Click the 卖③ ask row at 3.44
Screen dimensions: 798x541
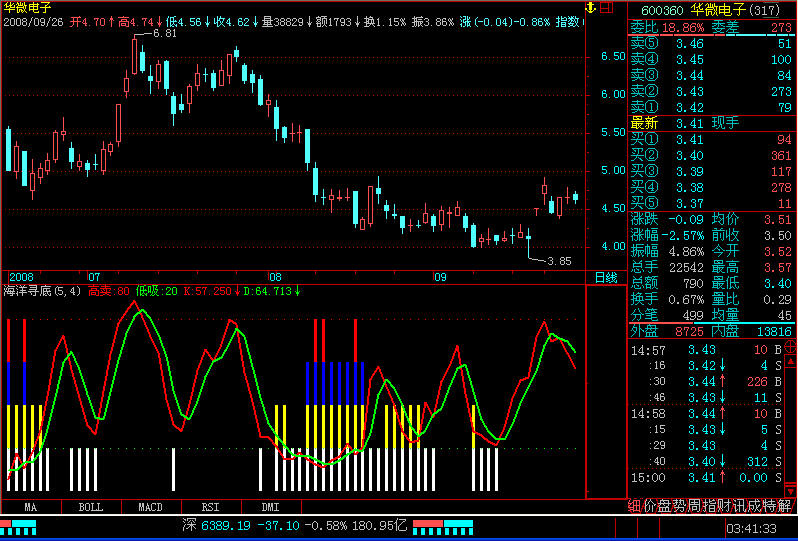tap(711, 75)
